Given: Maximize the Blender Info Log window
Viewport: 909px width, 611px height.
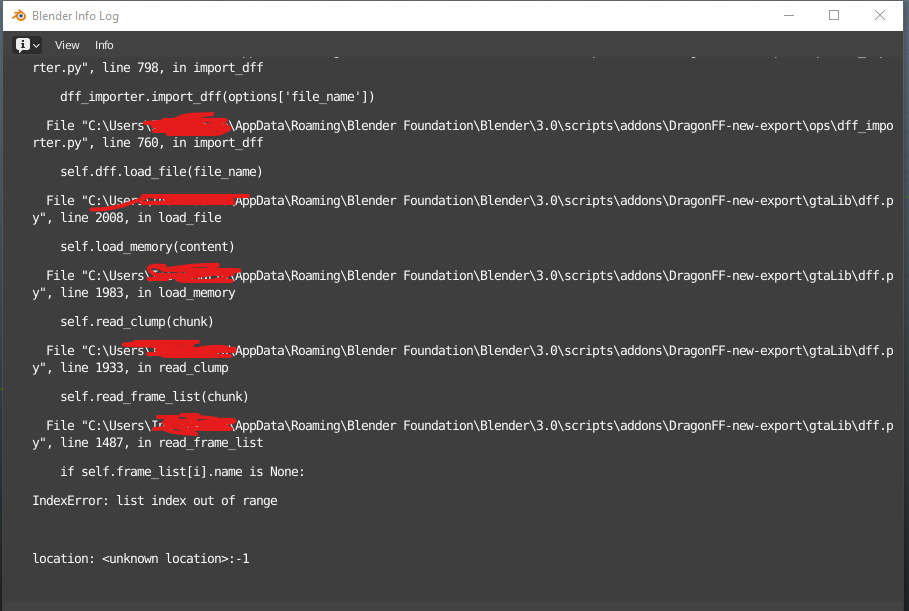Looking at the screenshot, I should click(x=834, y=15).
